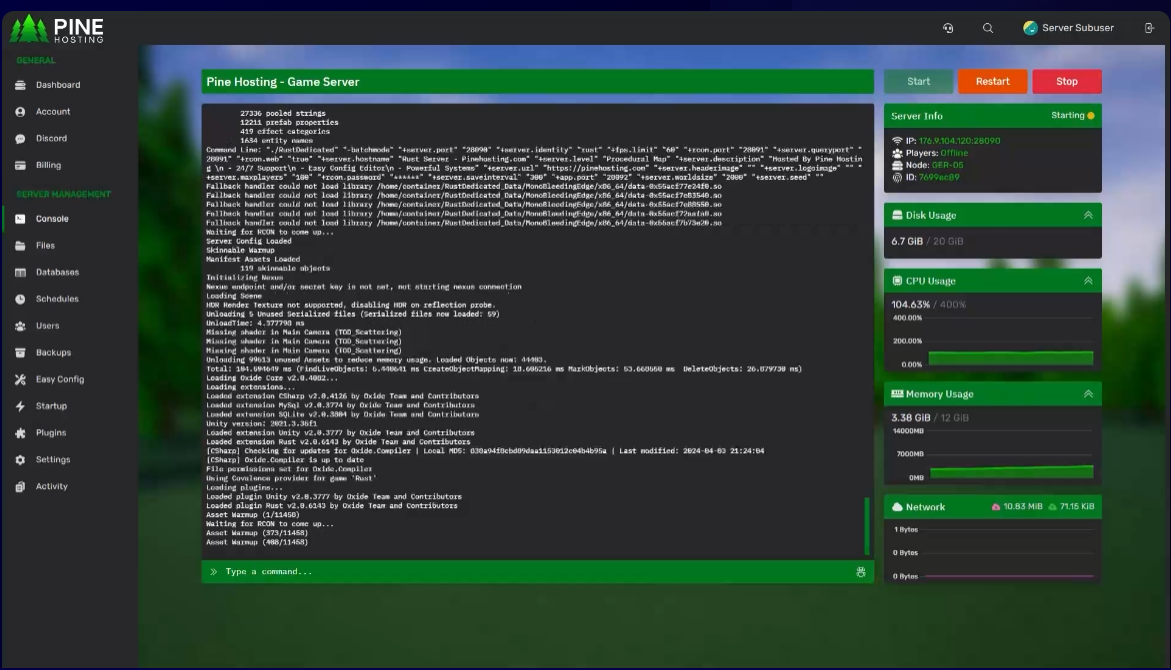
Task: Select the Console terminal icon
Action: pyautogui.click(x=20, y=219)
